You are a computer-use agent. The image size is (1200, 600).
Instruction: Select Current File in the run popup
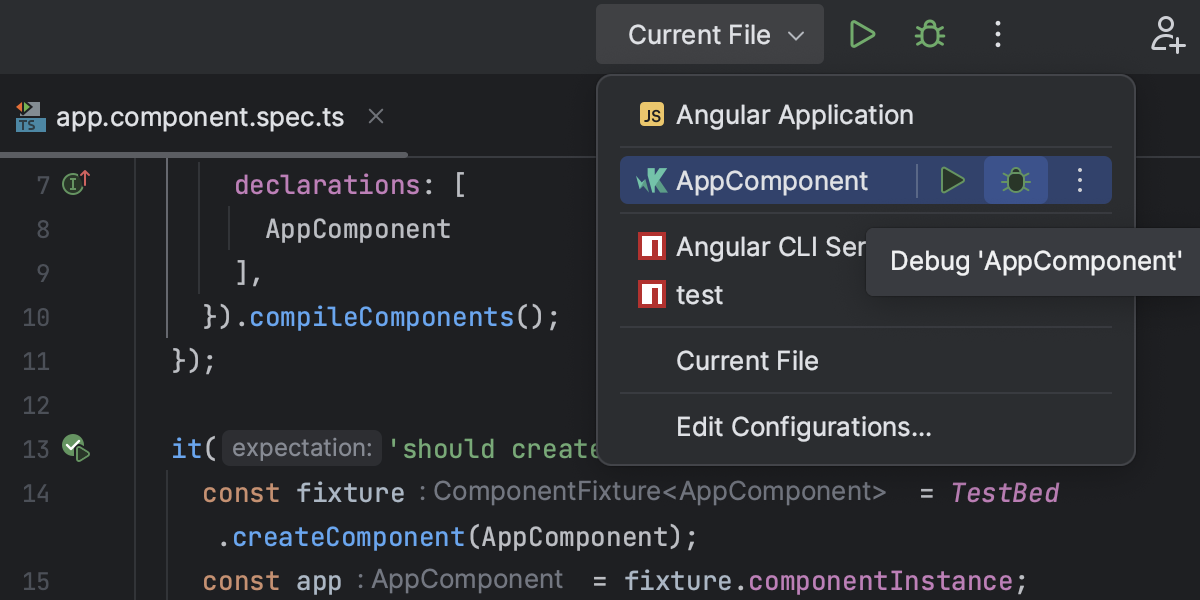(748, 360)
